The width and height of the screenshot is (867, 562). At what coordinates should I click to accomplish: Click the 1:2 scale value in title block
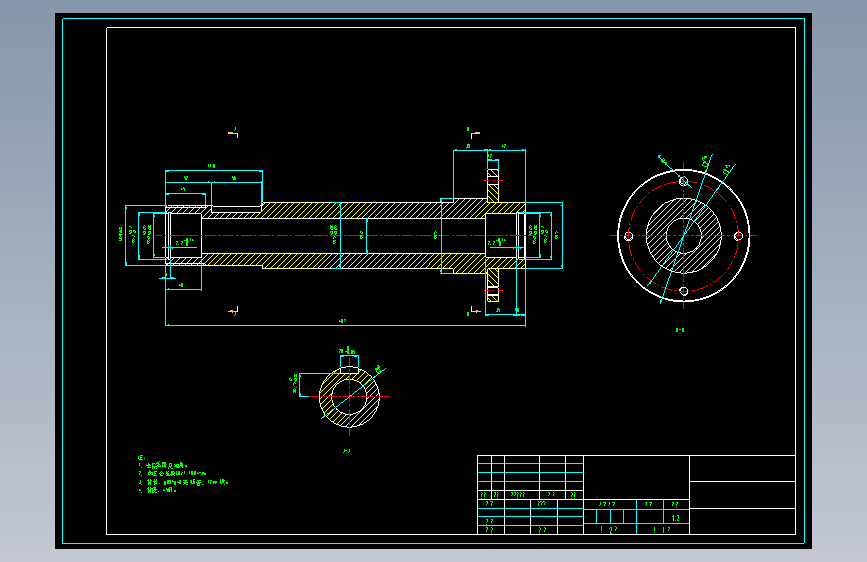pyautogui.click(x=675, y=518)
